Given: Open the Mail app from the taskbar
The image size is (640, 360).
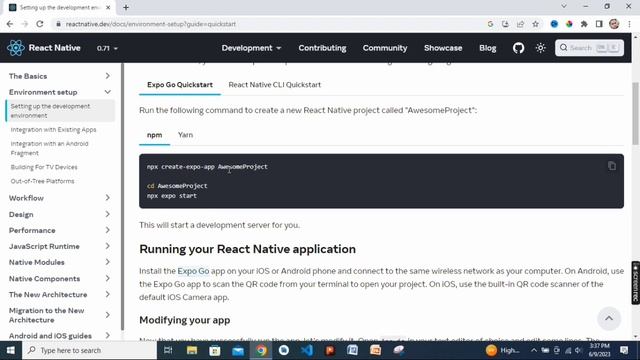Looking at the screenshot, I should click(x=238, y=350).
